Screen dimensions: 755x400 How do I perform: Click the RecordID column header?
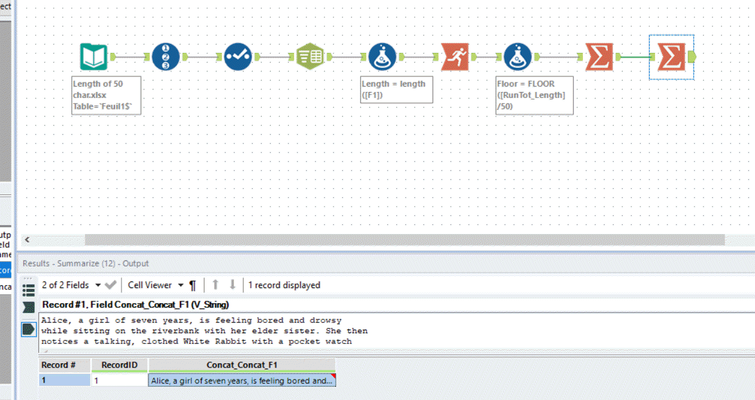click(x=119, y=365)
